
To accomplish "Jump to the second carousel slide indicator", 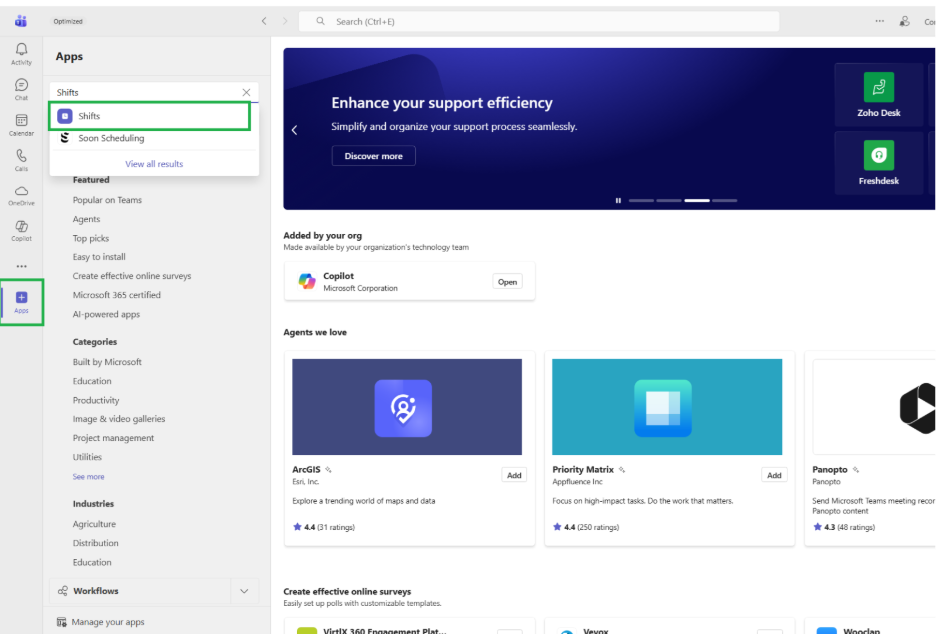I will (669, 201).
